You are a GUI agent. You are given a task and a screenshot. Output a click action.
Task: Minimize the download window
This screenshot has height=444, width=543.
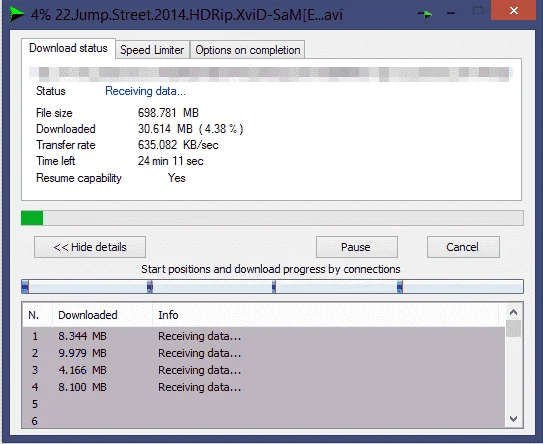click(451, 14)
